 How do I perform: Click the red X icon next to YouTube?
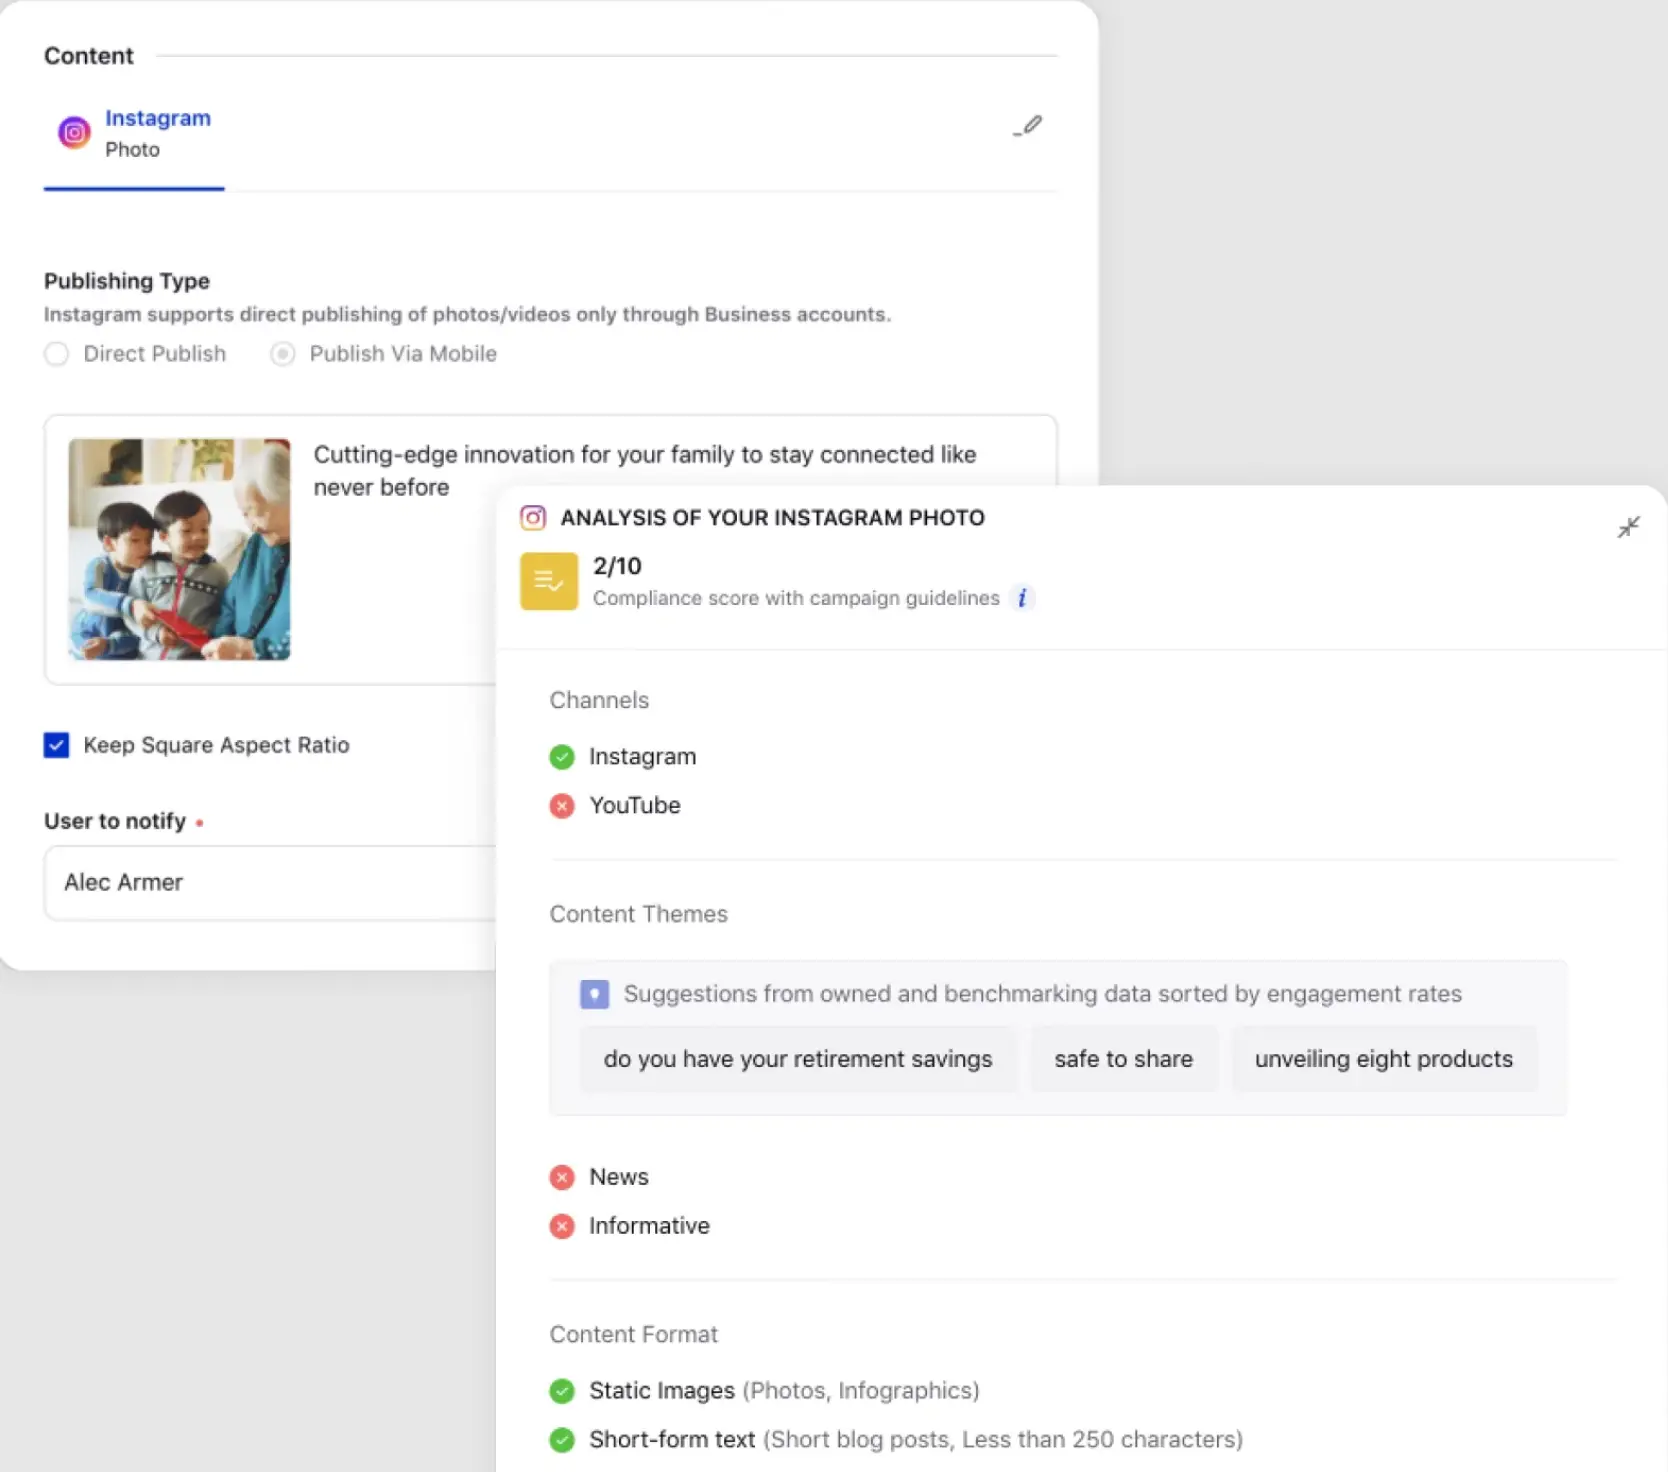tap(562, 806)
